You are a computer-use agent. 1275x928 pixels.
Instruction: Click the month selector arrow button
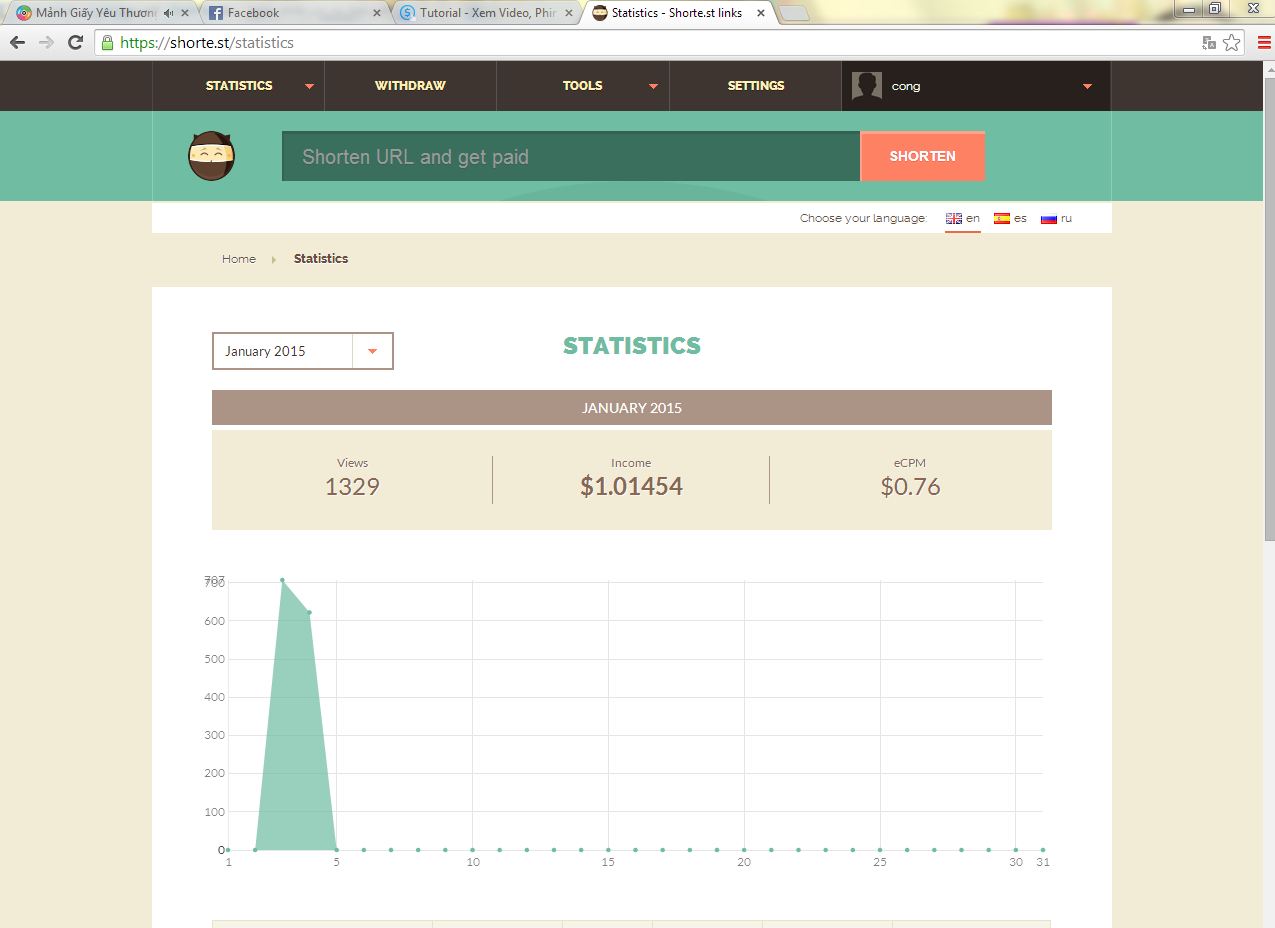click(x=373, y=351)
